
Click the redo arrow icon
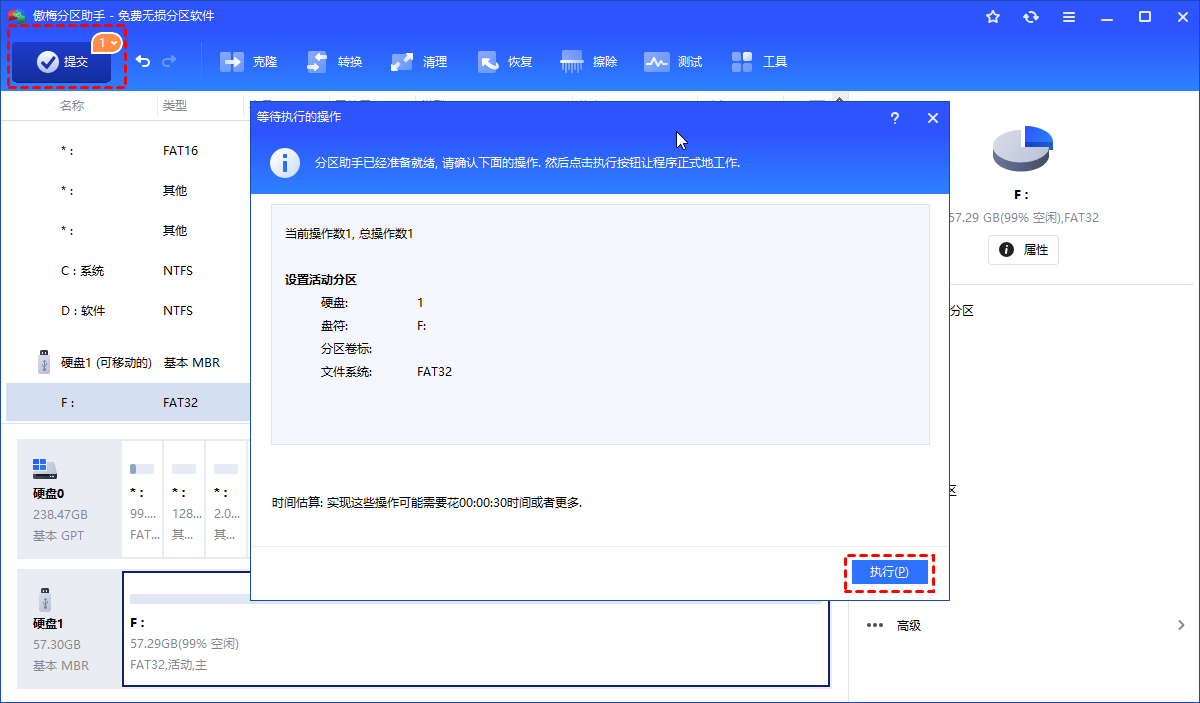[169, 62]
